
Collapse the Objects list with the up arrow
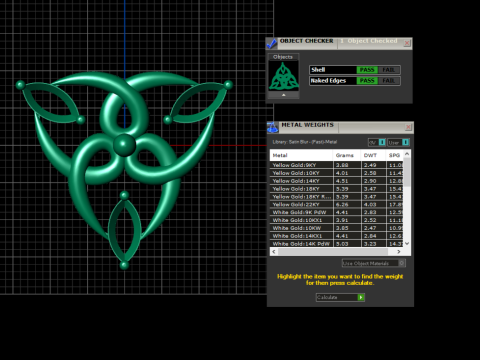[x=284, y=95]
